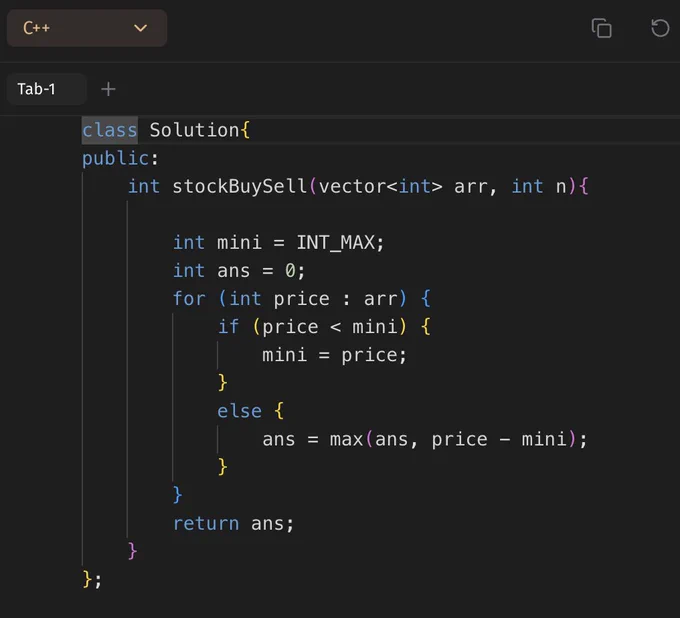Viewport: 680px width, 618px height.
Task: Reset code with the circular arrow icon
Action: [660, 28]
